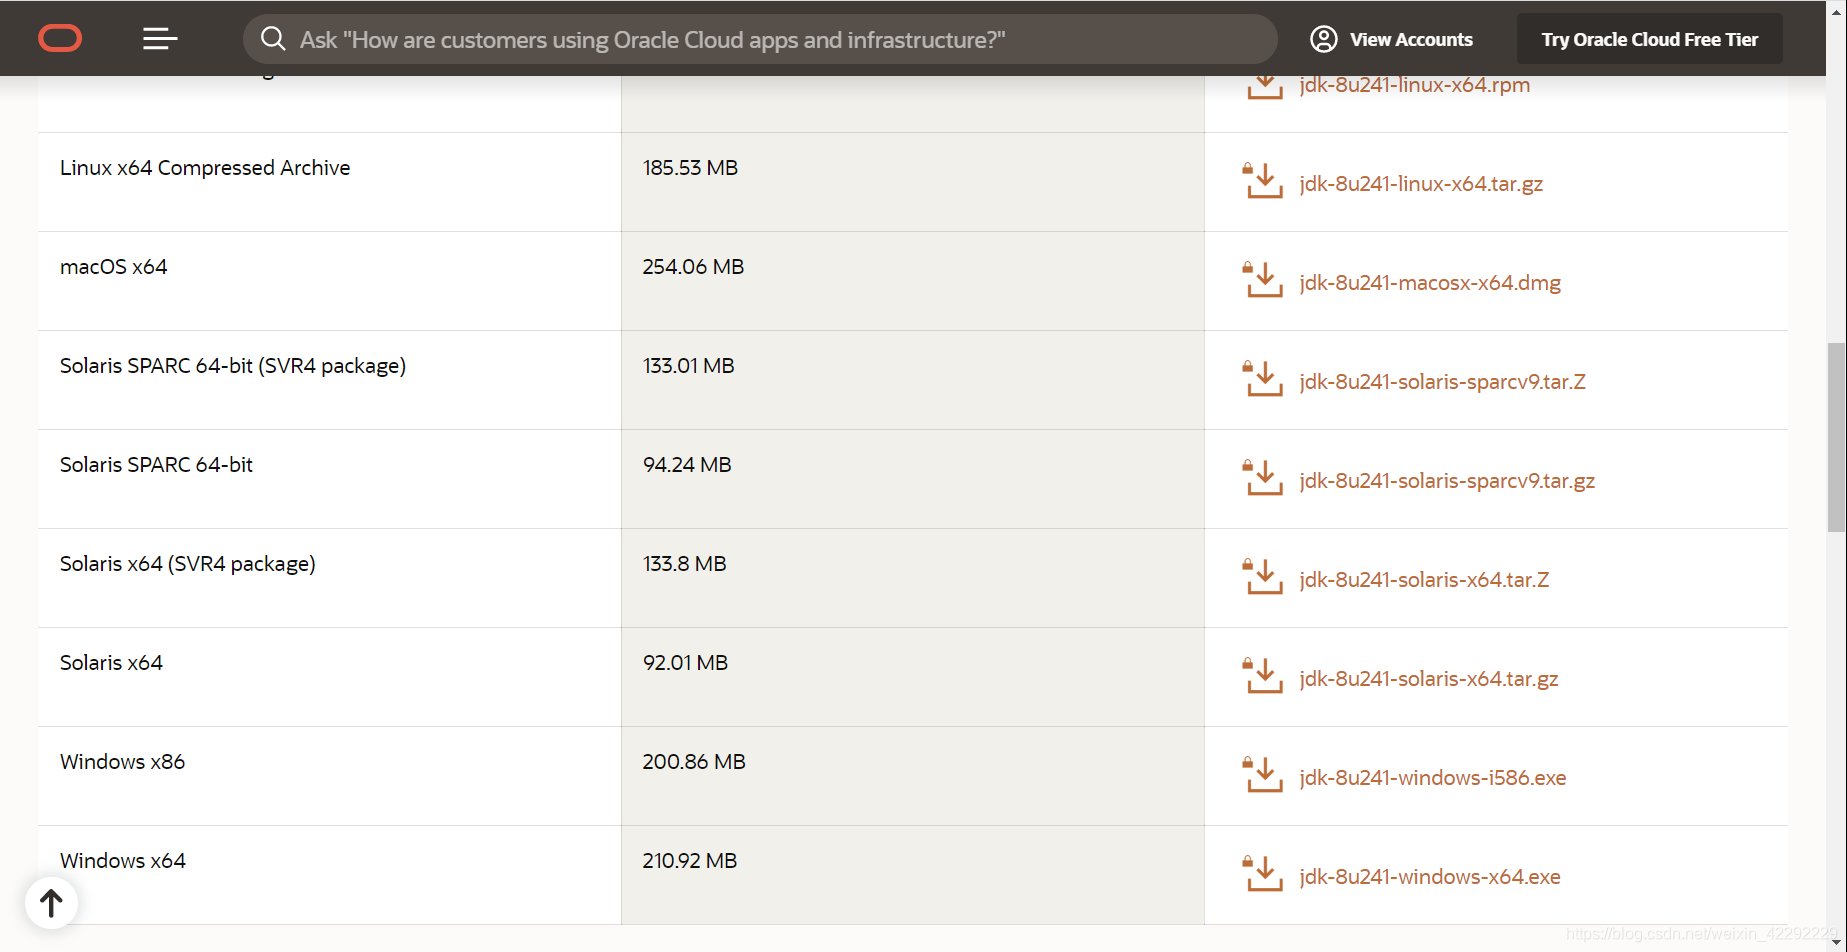Click Try Oracle Cloud Free Tier button
The image size is (1847, 952).
(1649, 39)
